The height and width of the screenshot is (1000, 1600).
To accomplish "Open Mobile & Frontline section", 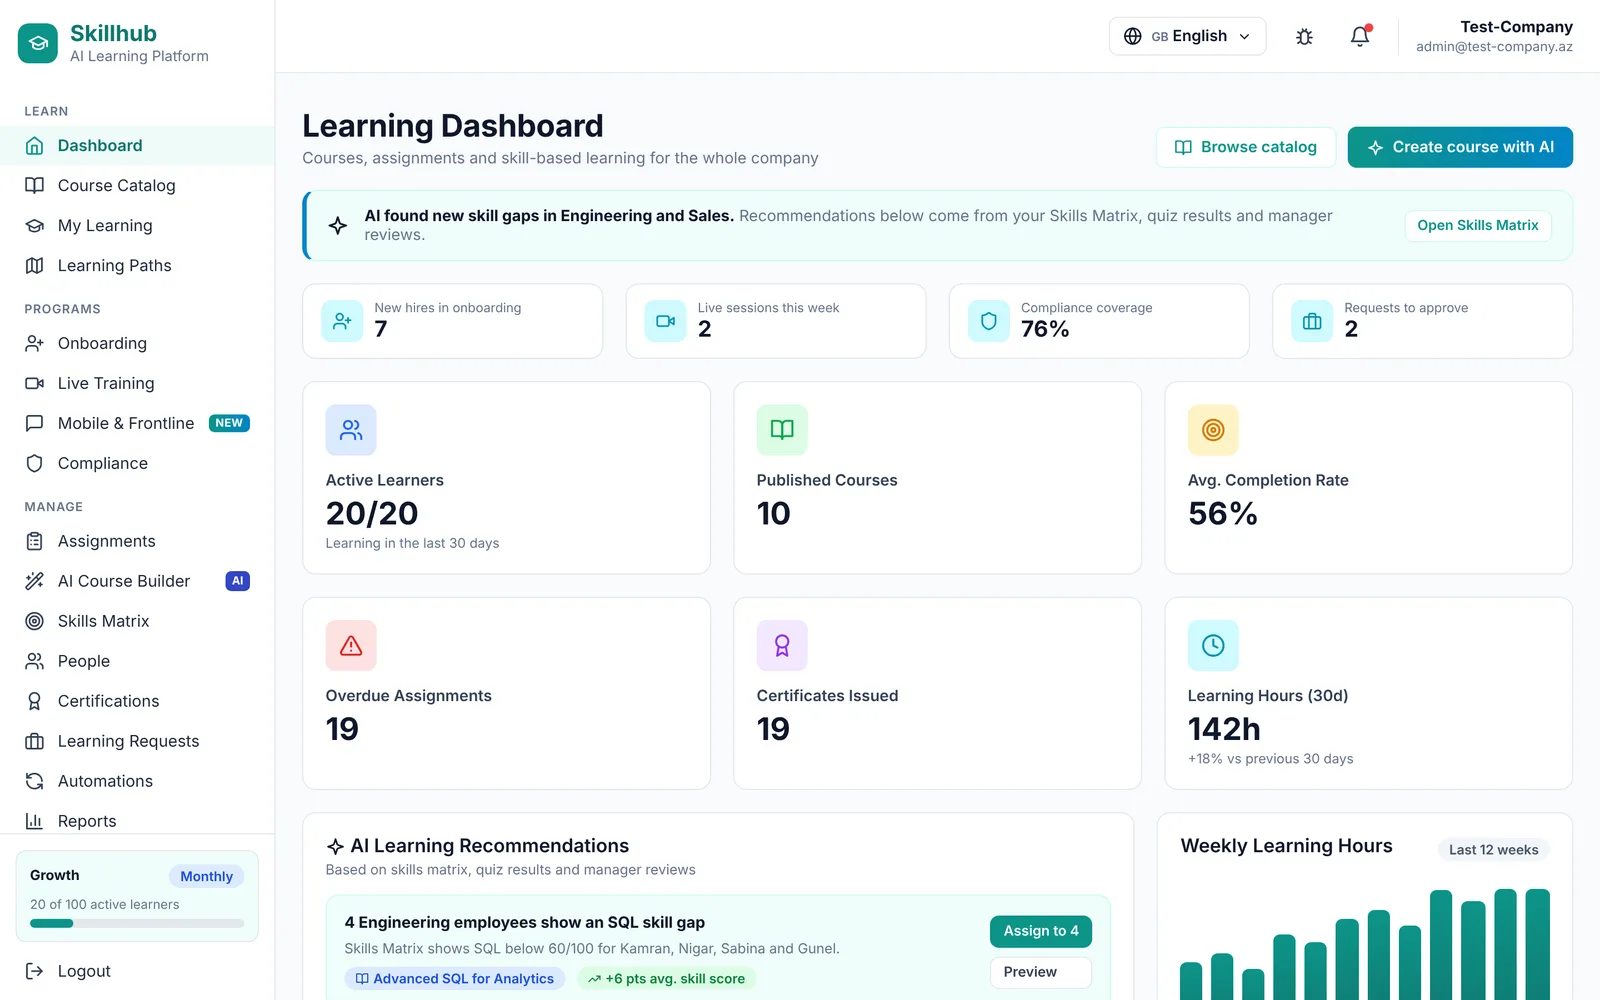I will tap(137, 423).
